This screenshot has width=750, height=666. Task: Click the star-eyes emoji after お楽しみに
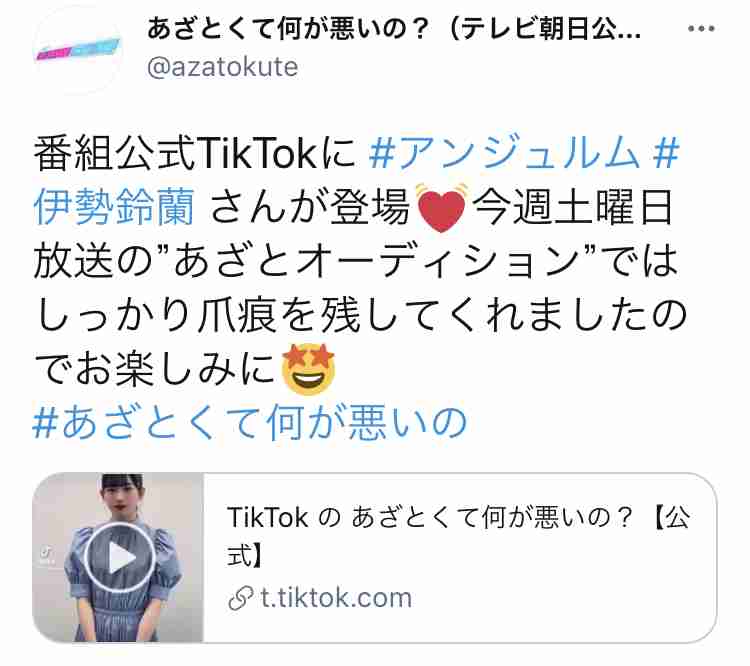point(309,368)
